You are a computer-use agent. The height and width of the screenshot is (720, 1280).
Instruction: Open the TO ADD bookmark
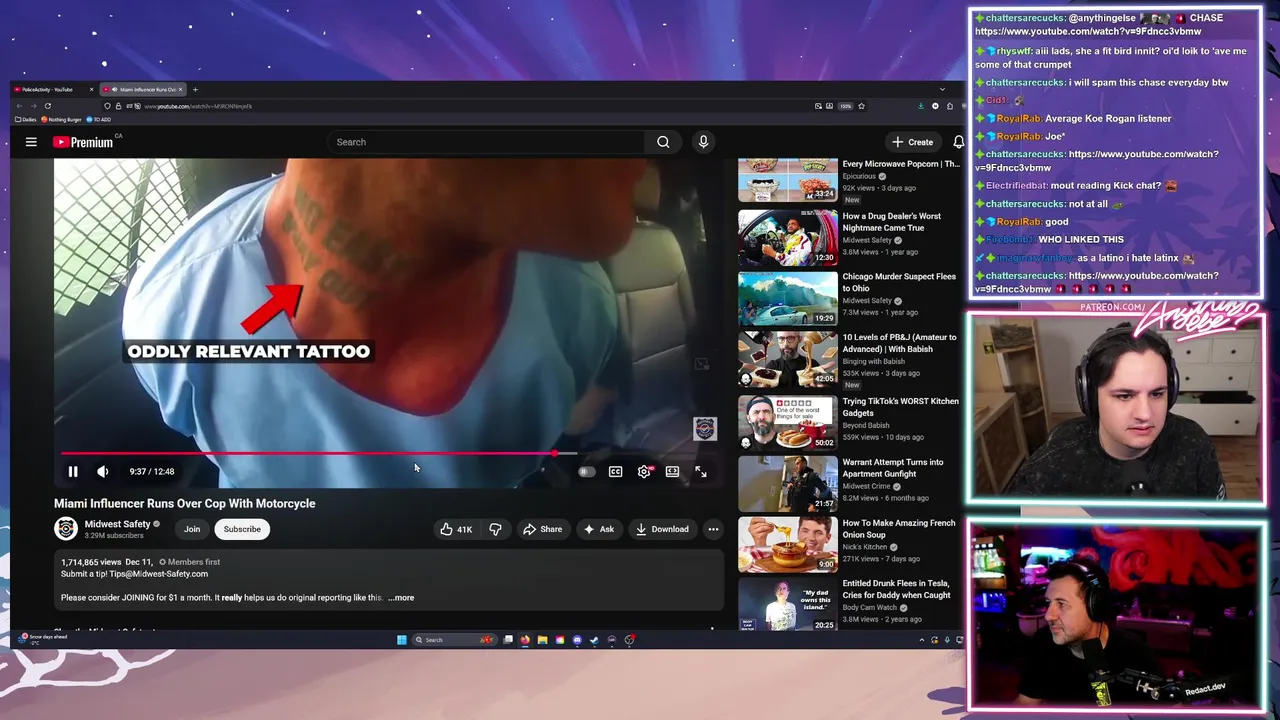click(x=98, y=120)
